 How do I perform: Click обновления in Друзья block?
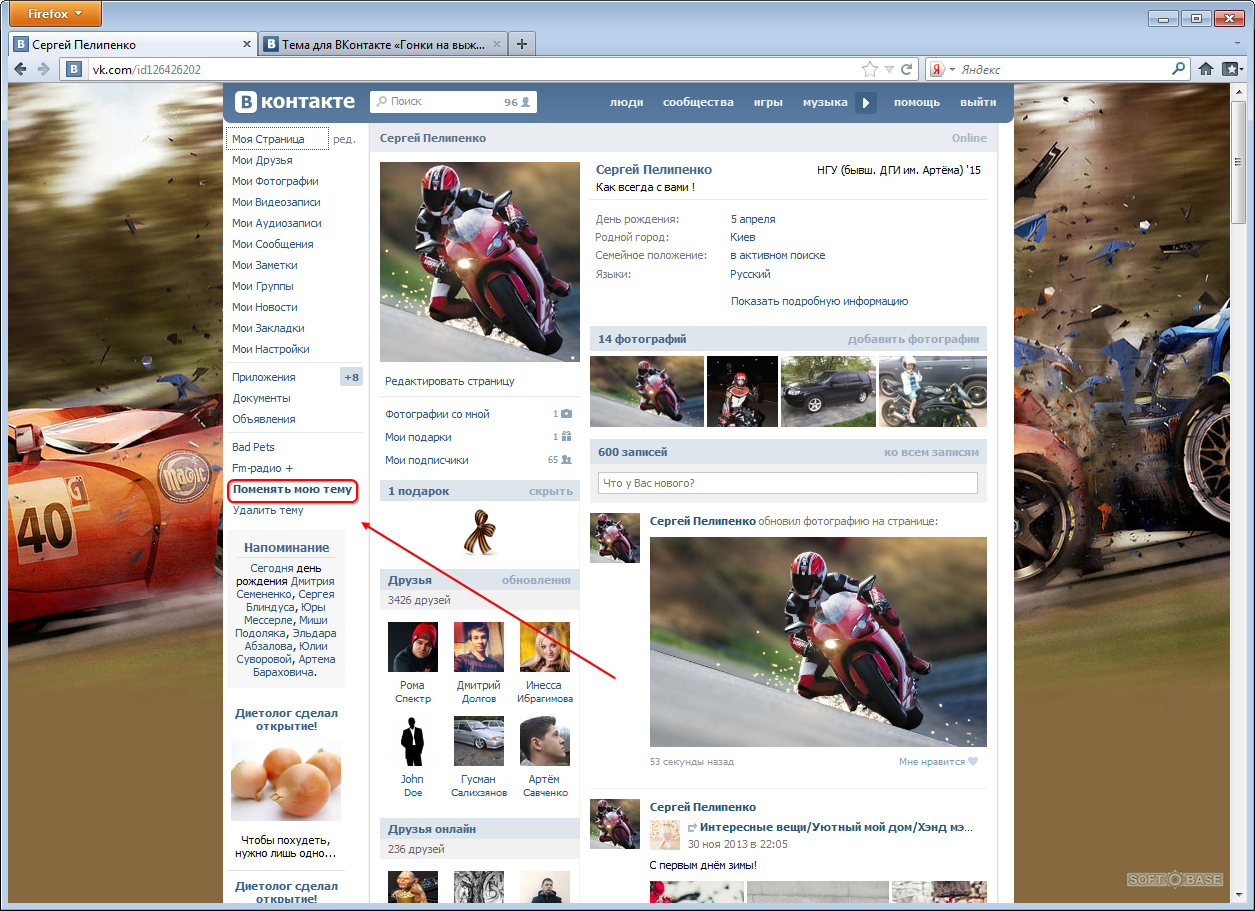[536, 580]
